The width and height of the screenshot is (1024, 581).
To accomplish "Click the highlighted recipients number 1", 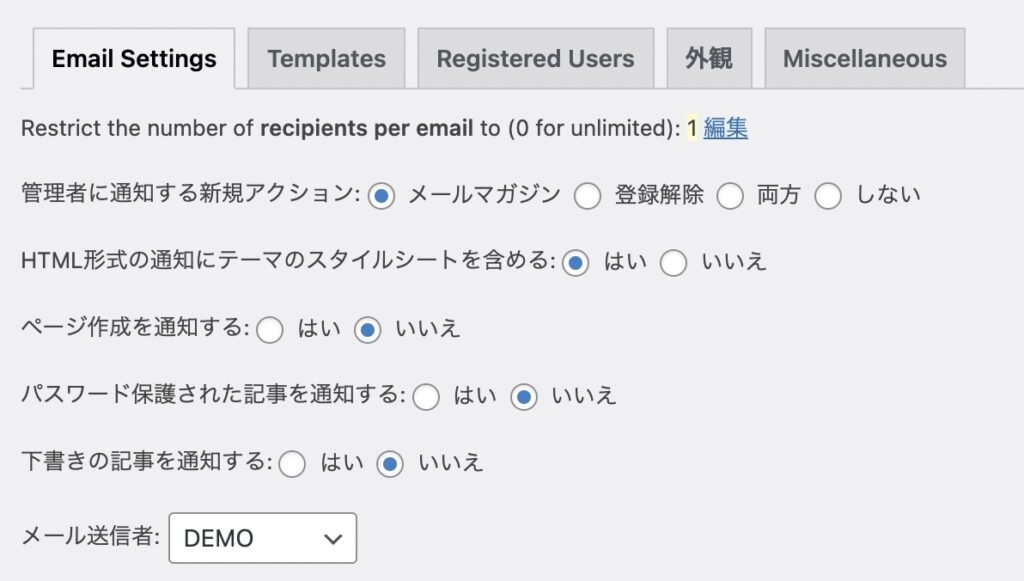I will tap(692, 128).
